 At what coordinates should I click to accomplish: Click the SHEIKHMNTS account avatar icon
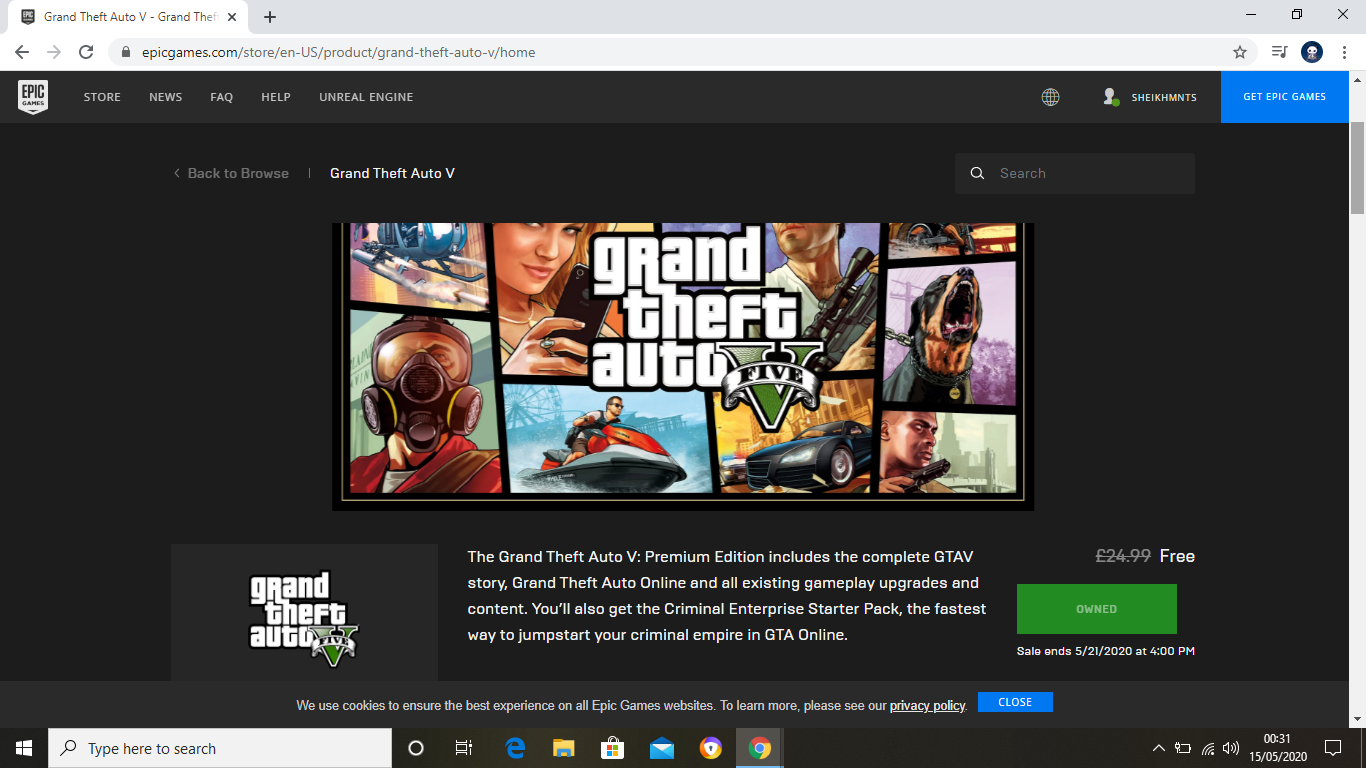[1110, 97]
